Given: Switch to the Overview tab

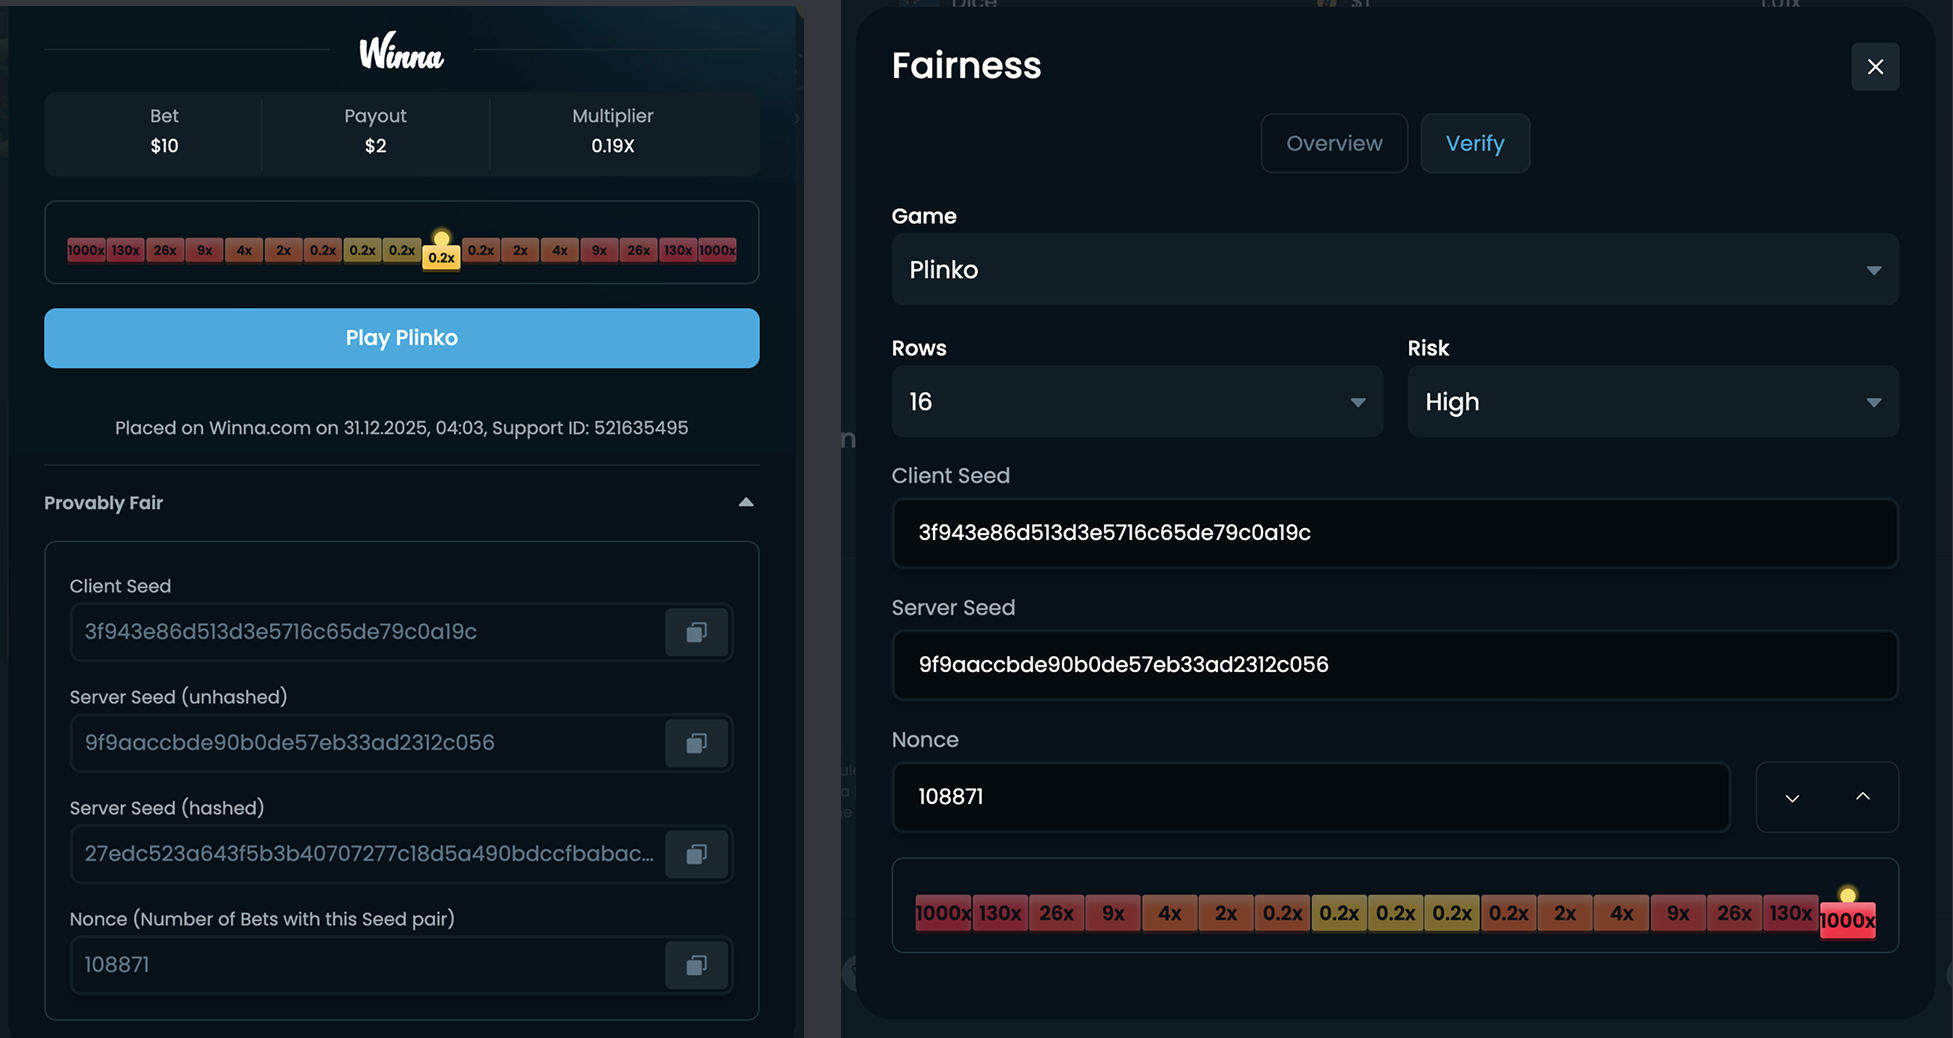Looking at the screenshot, I should [1334, 143].
